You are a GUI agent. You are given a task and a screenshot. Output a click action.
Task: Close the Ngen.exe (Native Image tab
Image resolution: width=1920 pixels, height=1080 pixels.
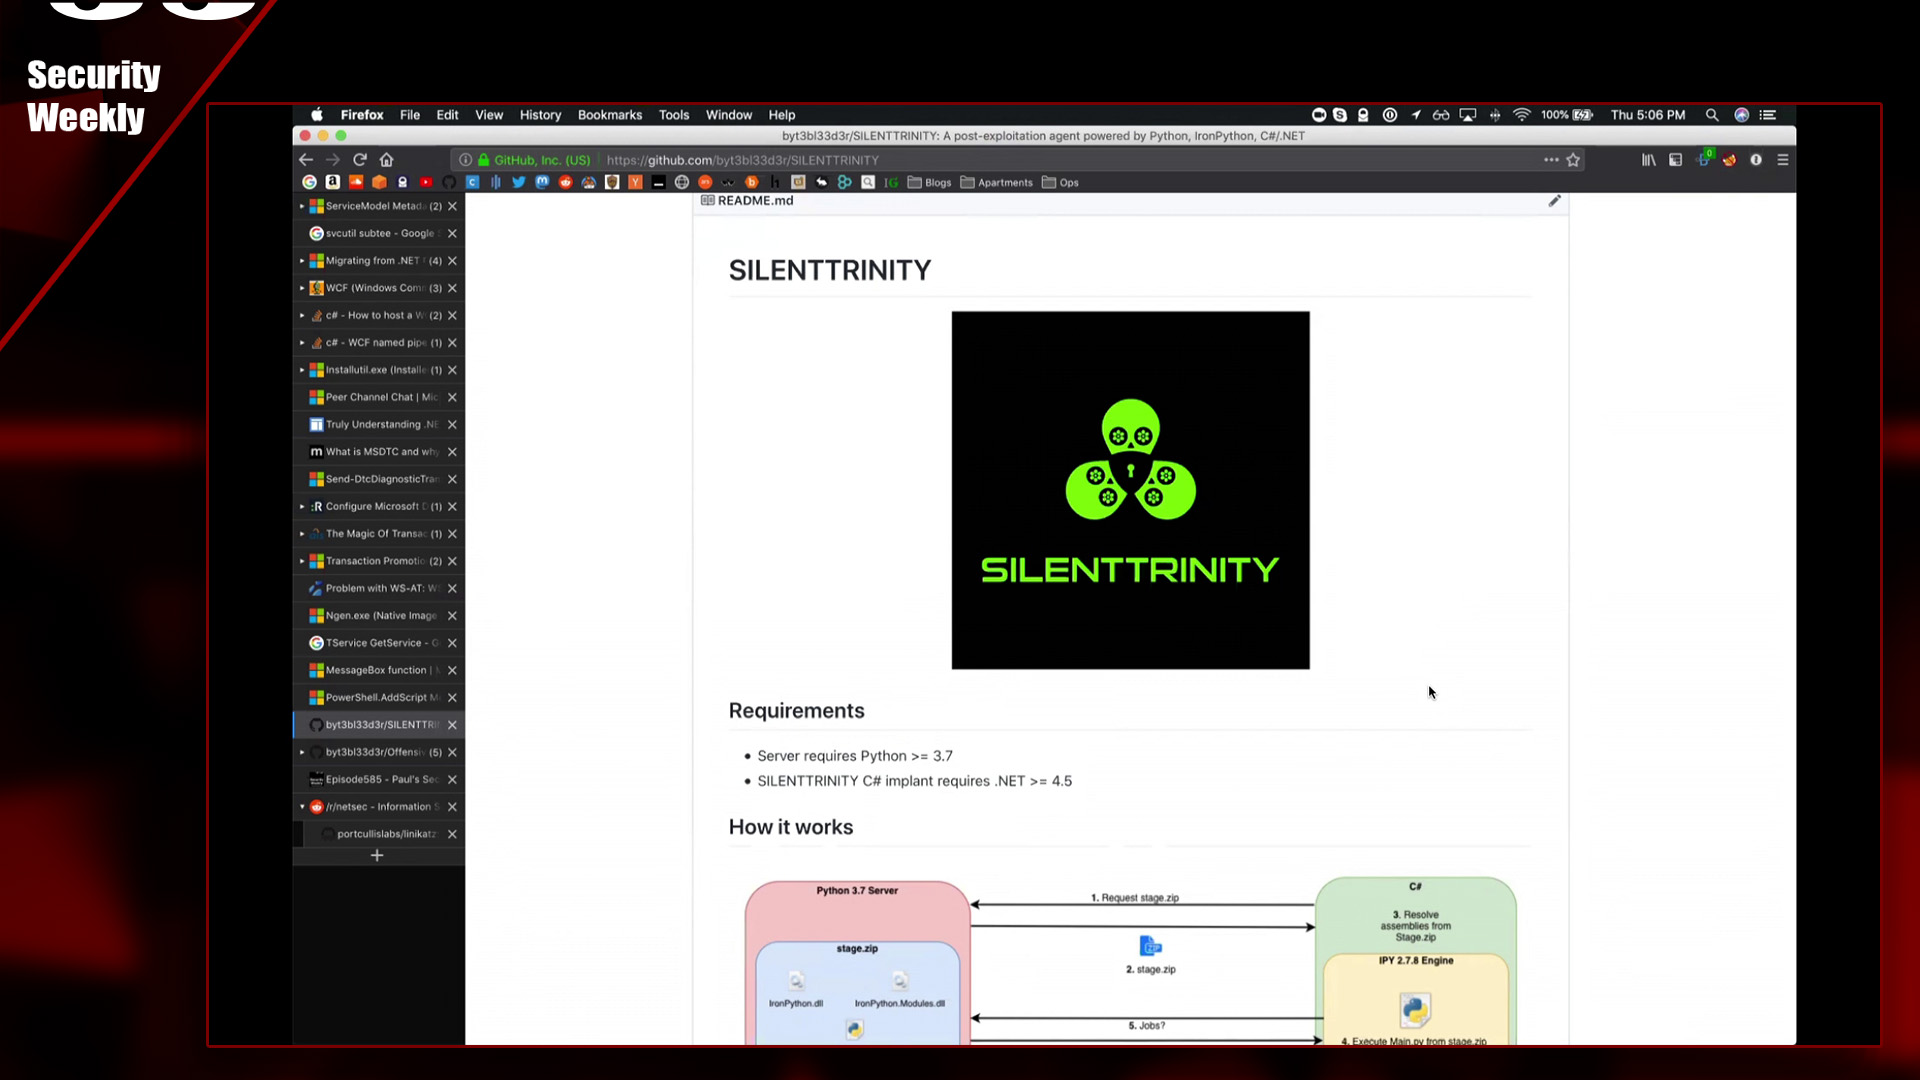click(x=452, y=616)
